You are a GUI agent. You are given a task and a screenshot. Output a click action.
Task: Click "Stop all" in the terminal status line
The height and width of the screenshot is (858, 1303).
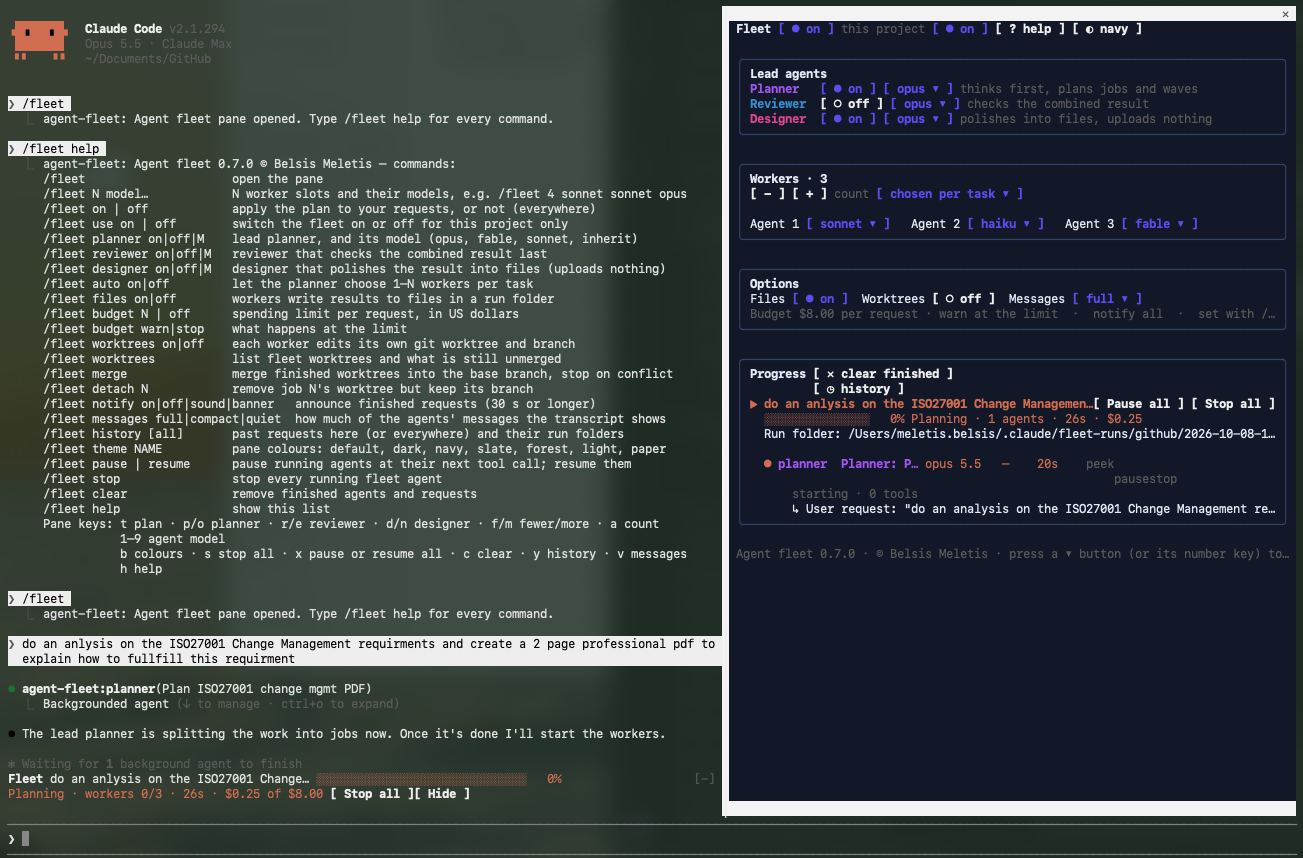click(x=371, y=794)
